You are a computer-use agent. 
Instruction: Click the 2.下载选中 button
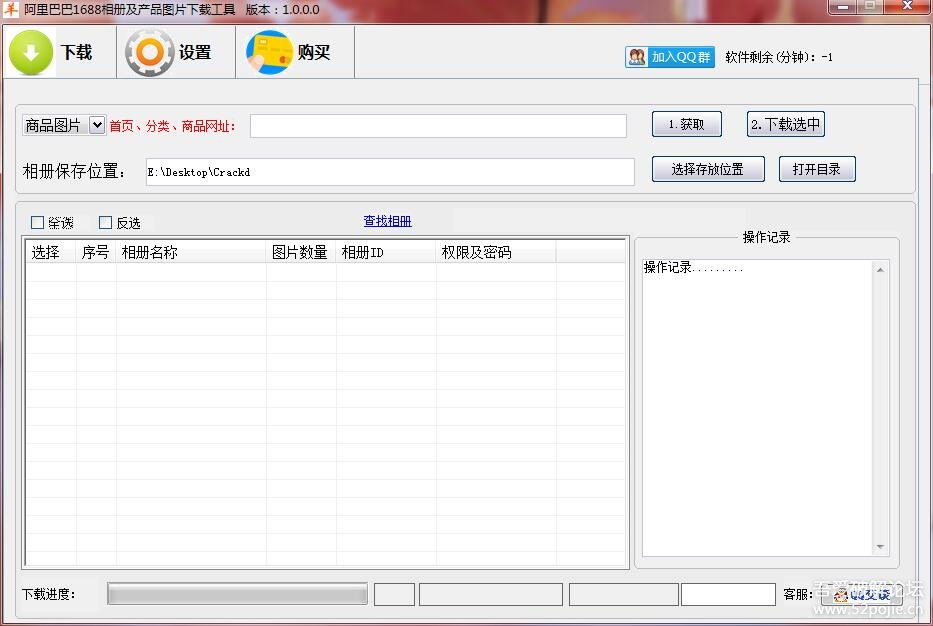tap(785, 124)
